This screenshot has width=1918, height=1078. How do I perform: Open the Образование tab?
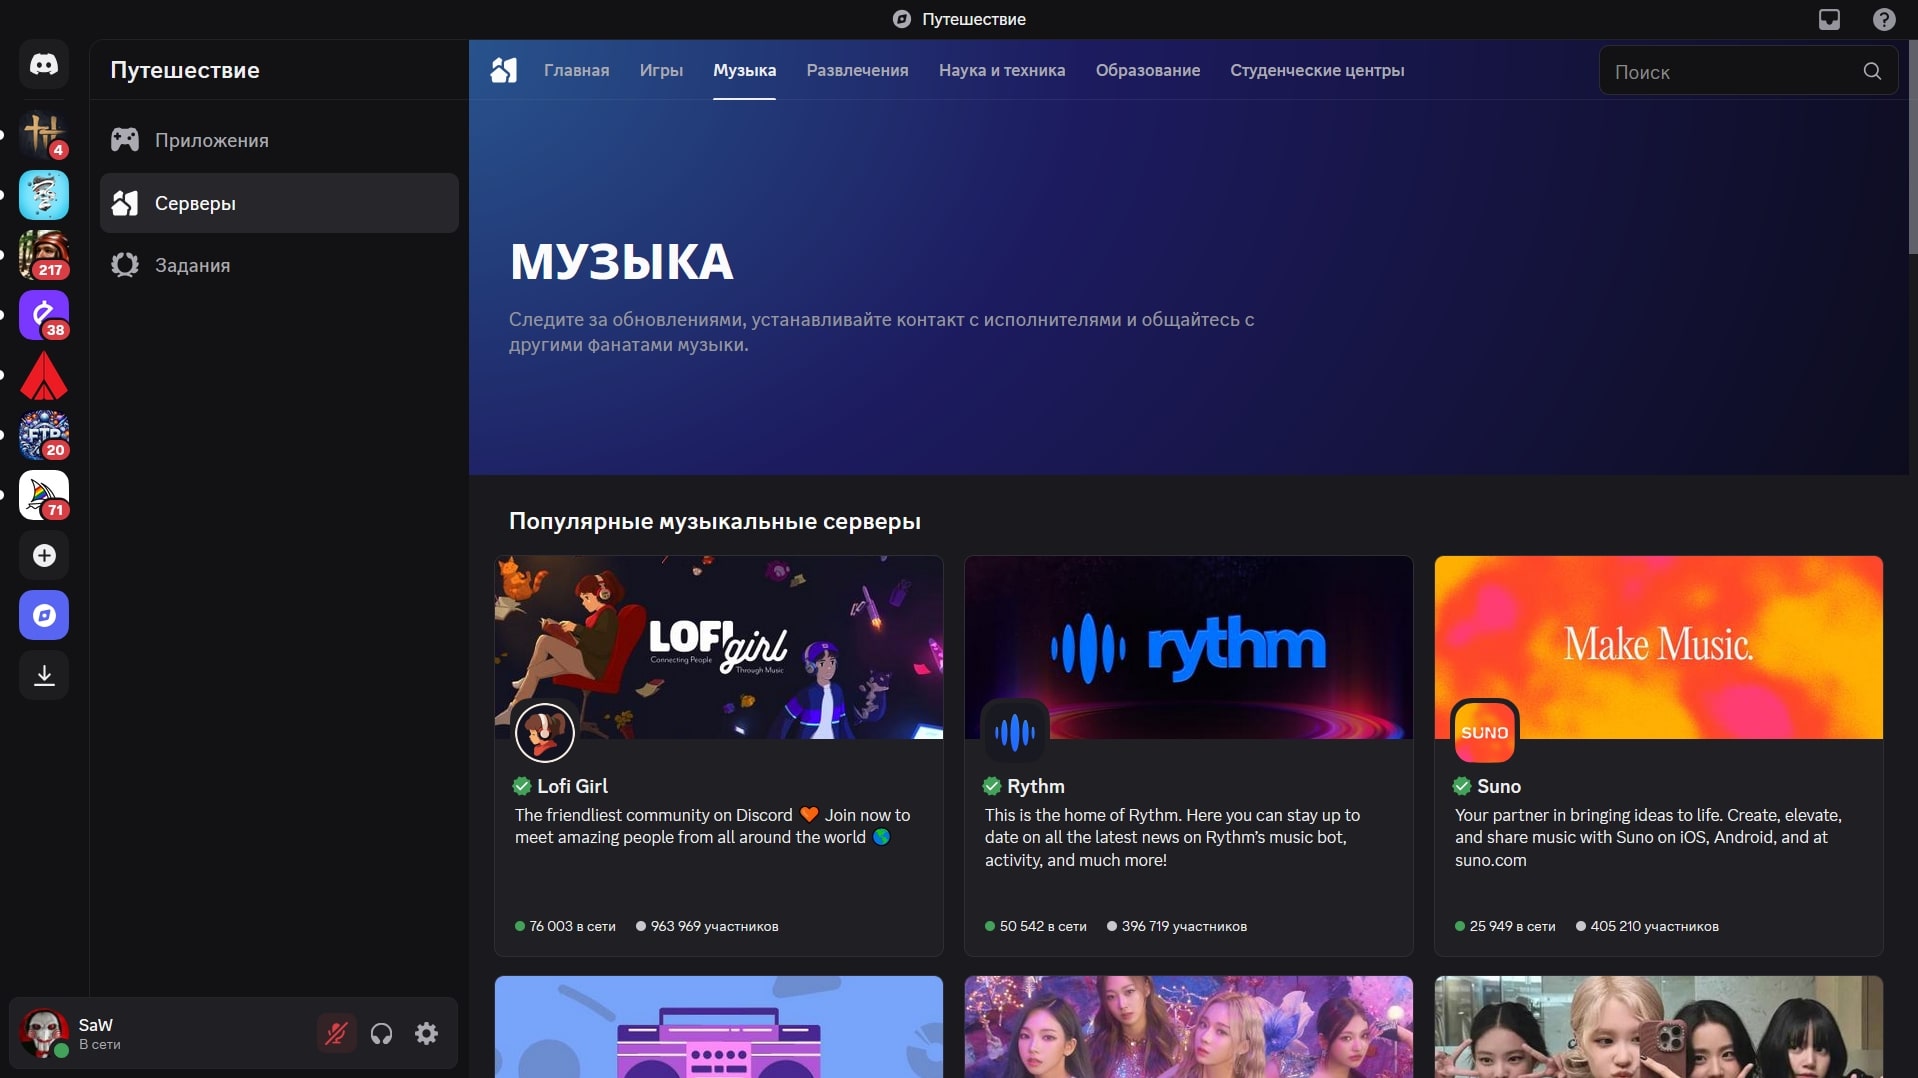(x=1147, y=70)
